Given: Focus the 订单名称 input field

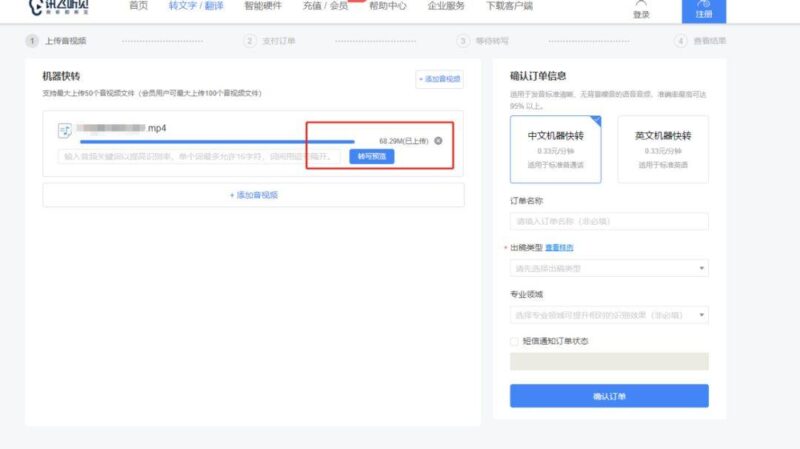Looking at the screenshot, I should point(609,221).
